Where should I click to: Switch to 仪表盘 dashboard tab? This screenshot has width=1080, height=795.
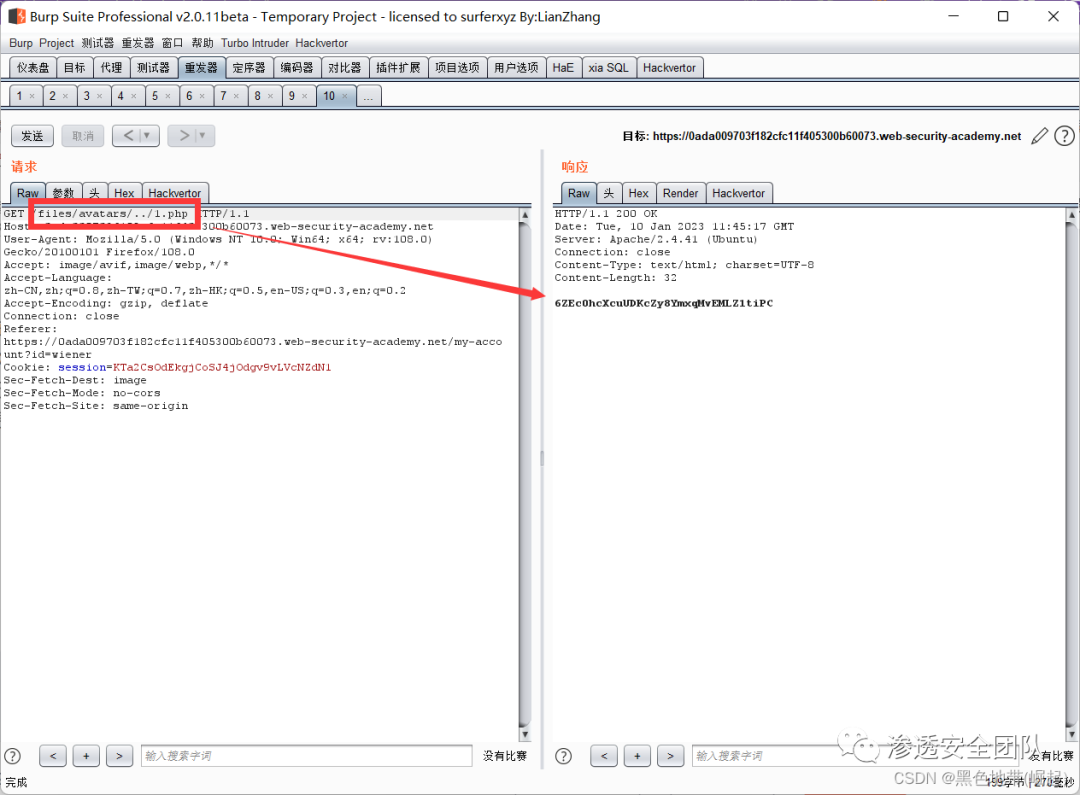33,68
